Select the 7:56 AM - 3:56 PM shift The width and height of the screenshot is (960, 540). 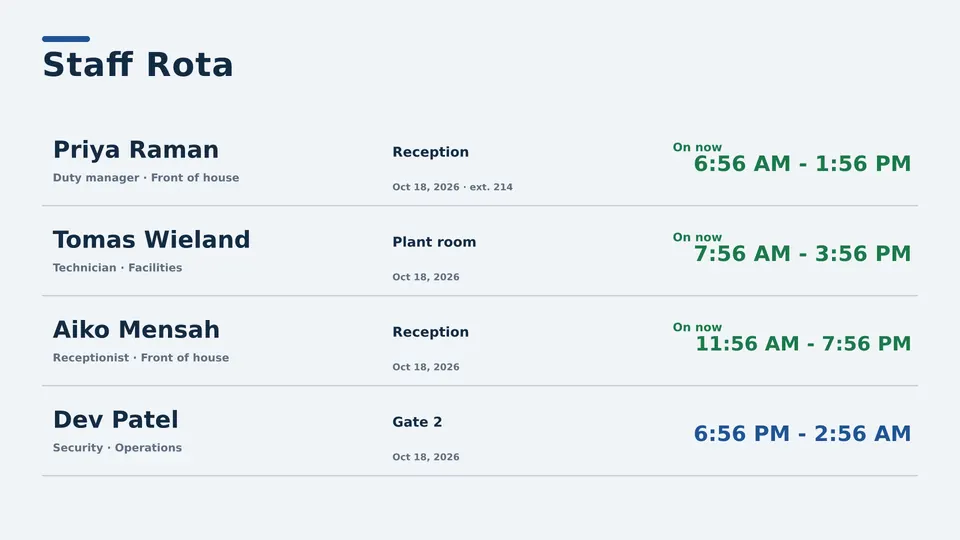[802, 253]
